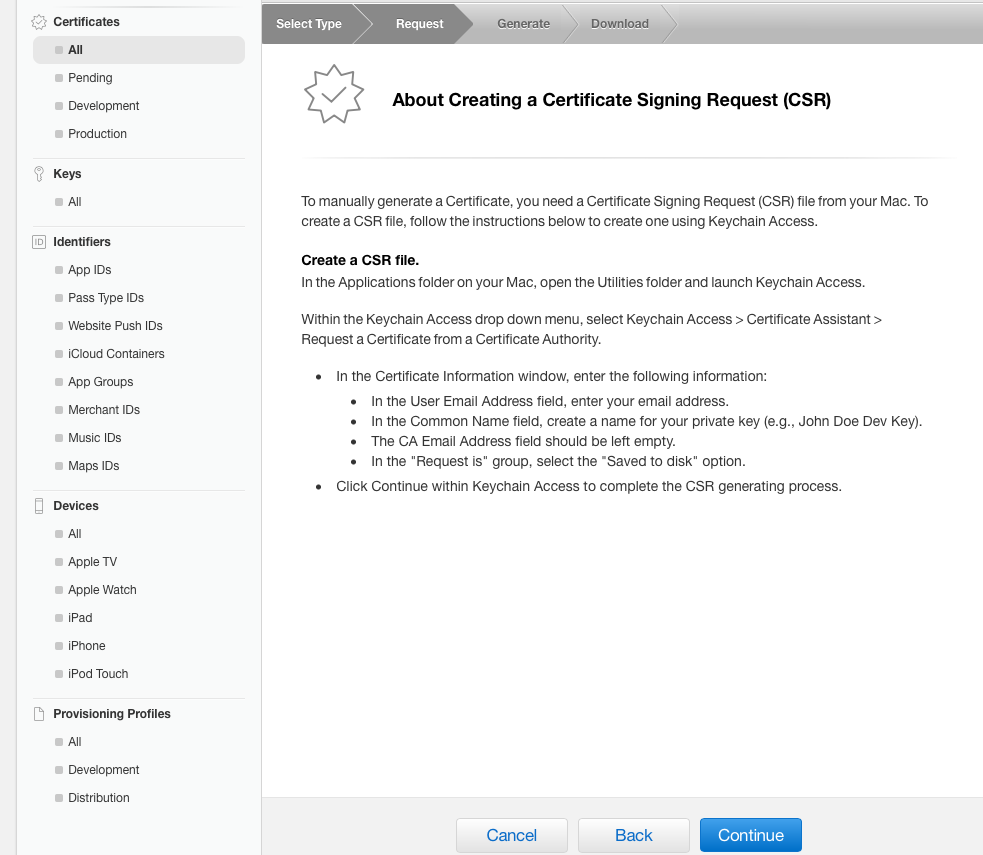
Task: Click the Provisioning Profiles document icon
Action: pos(39,714)
